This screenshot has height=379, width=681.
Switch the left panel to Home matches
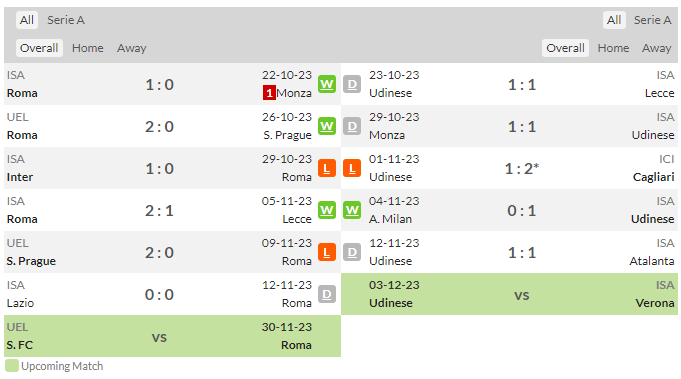point(88,48)
